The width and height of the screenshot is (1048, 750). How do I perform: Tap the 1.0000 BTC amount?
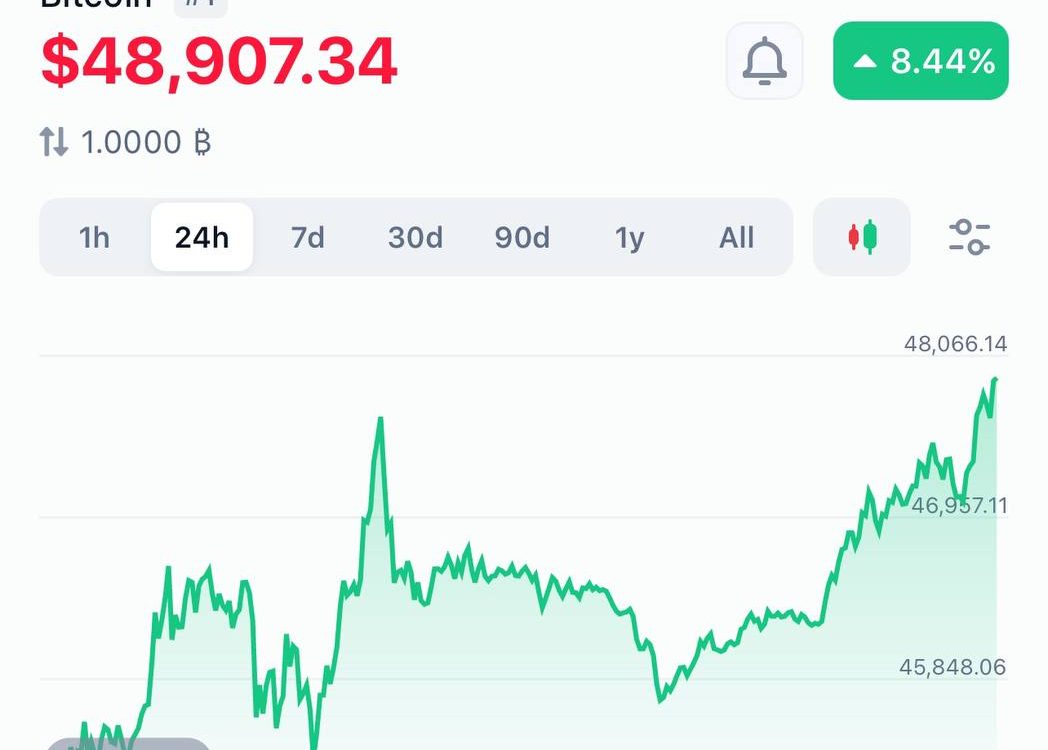[131, 142]
